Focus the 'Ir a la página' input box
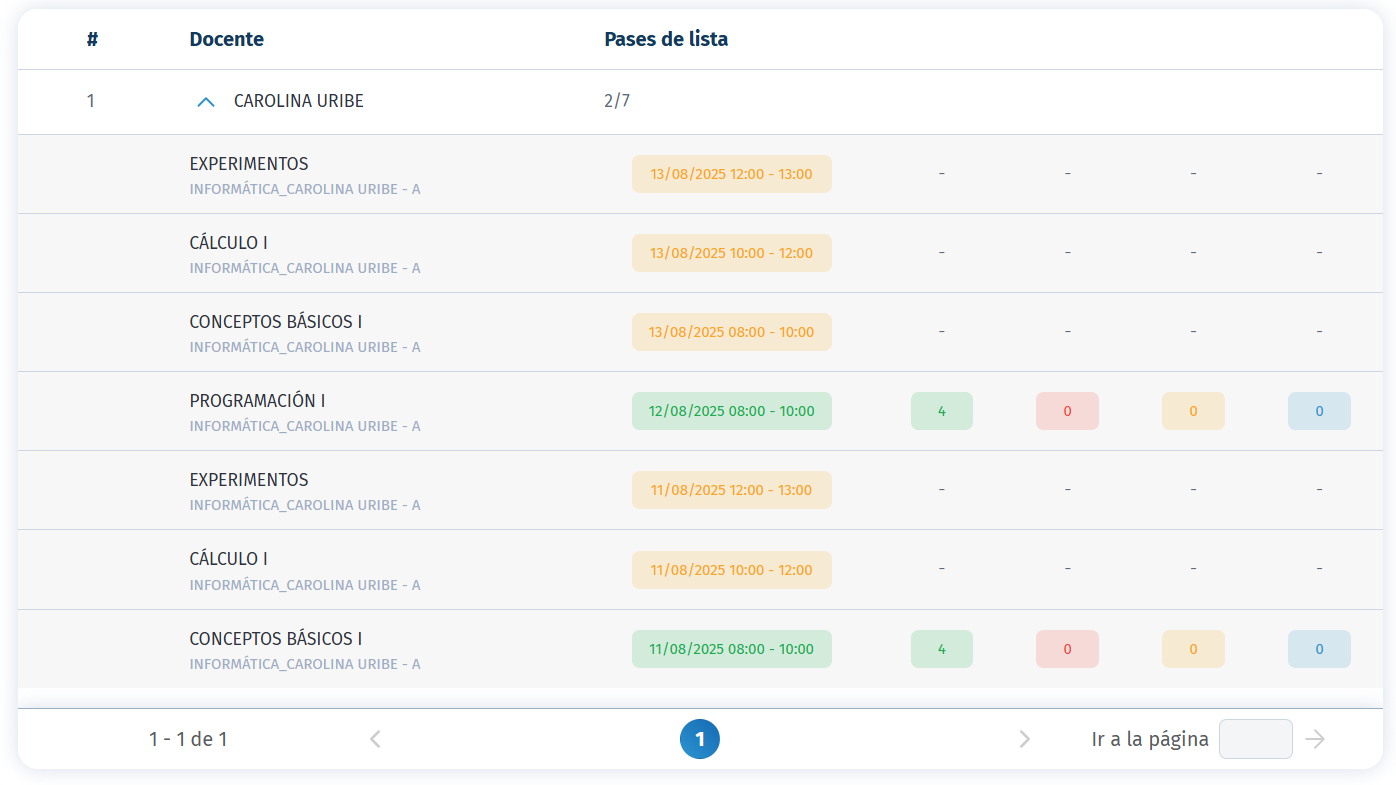This screenshot has width=1396, height=785. tap(1256, 739)
